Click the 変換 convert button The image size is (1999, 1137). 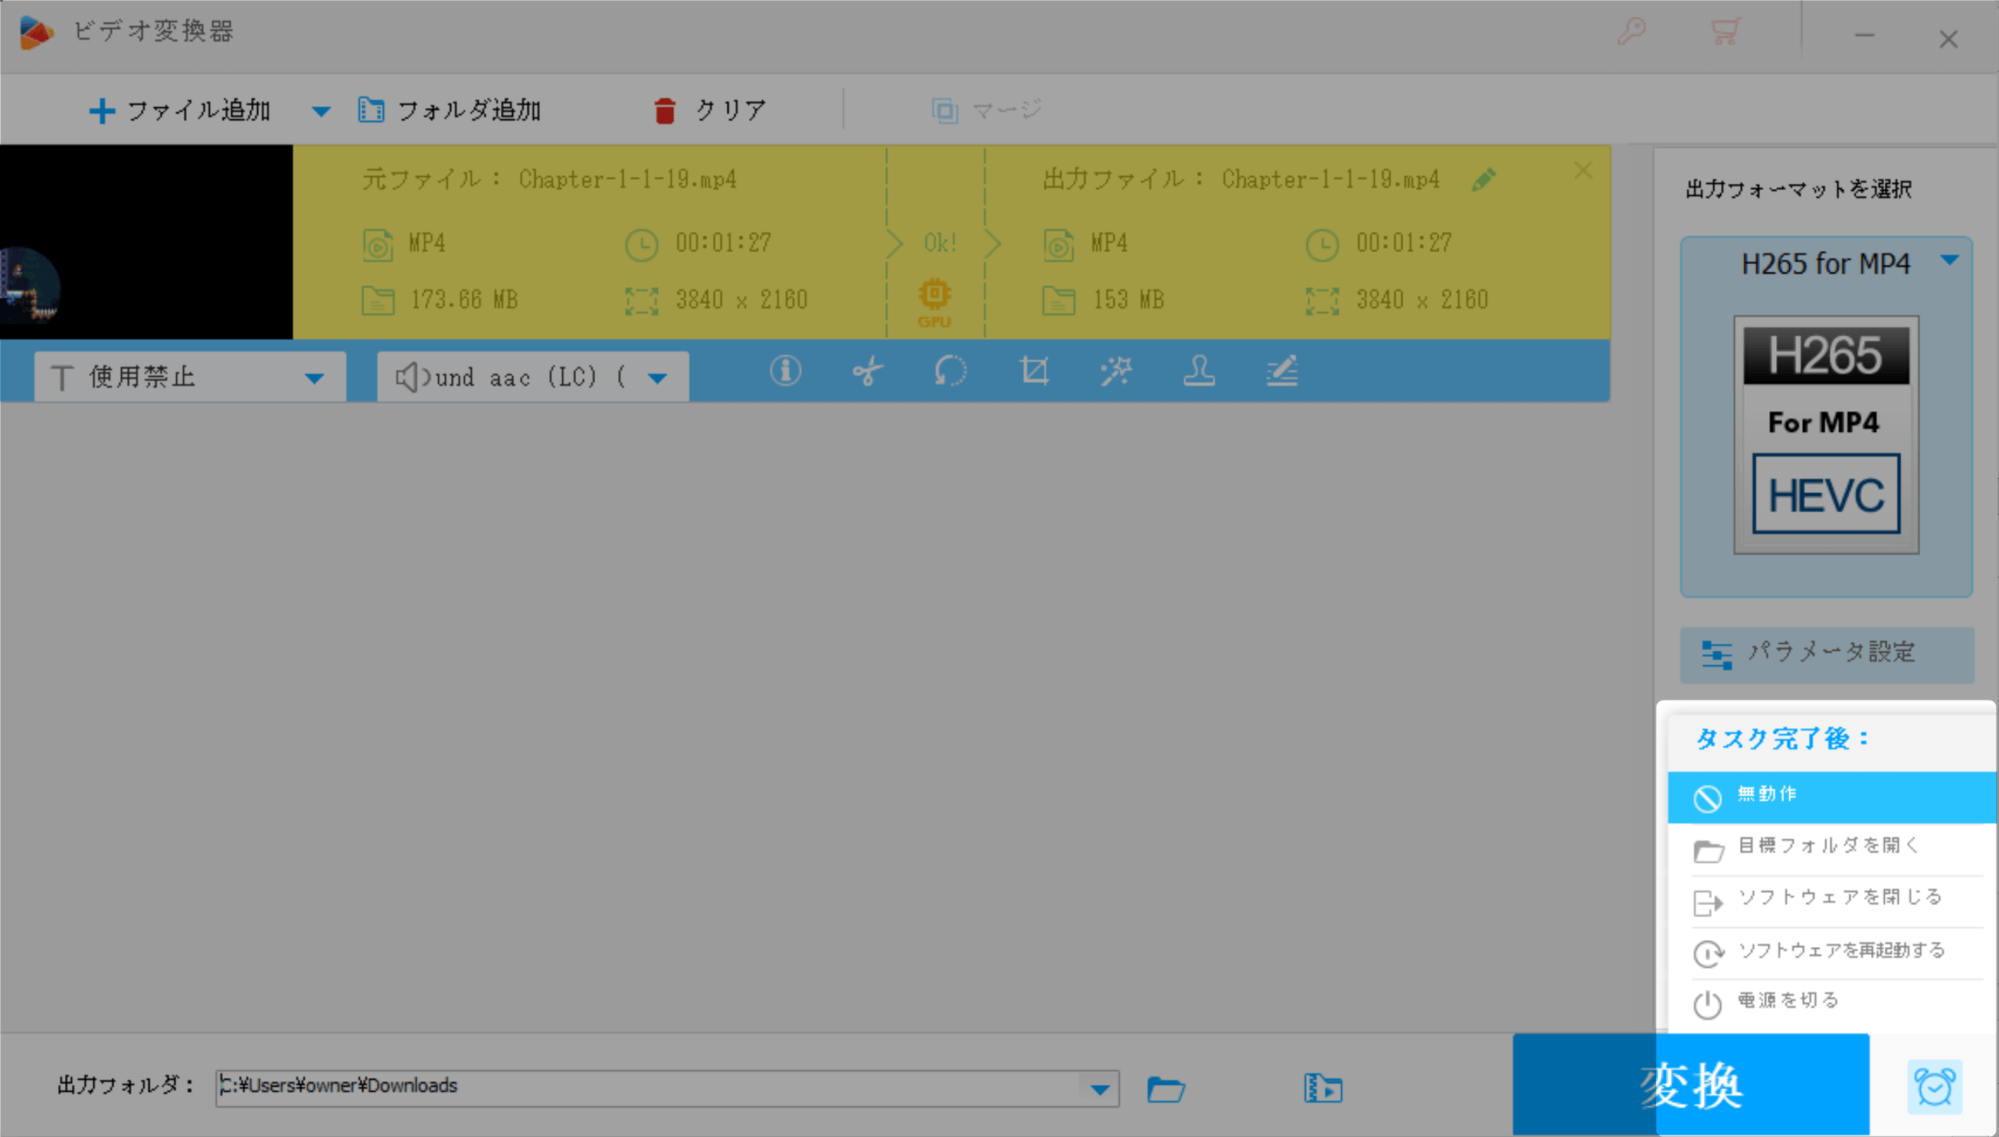(x=1690, y=1085)
